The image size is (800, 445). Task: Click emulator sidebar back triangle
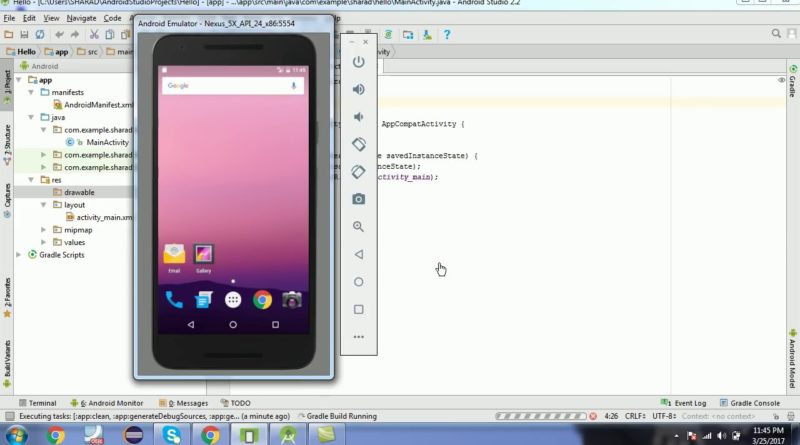(x=359, y=254)
